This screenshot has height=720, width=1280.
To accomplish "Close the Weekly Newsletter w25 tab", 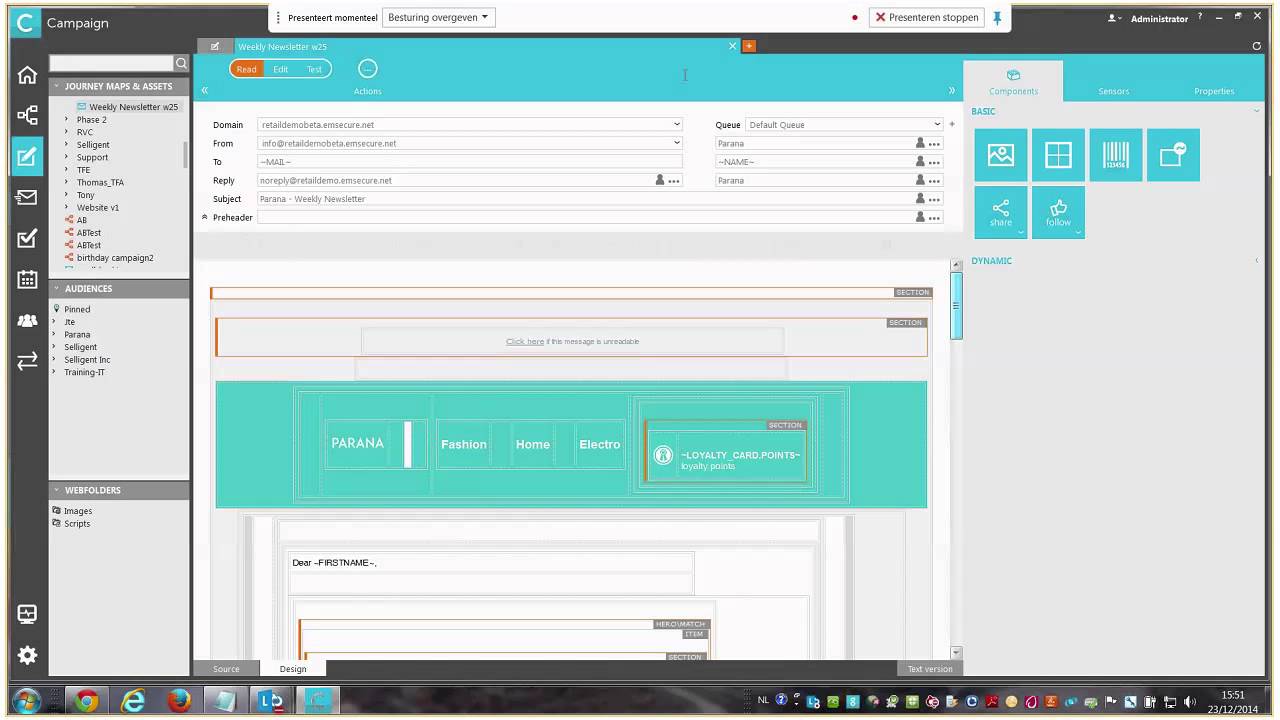I will coord(732,46).
